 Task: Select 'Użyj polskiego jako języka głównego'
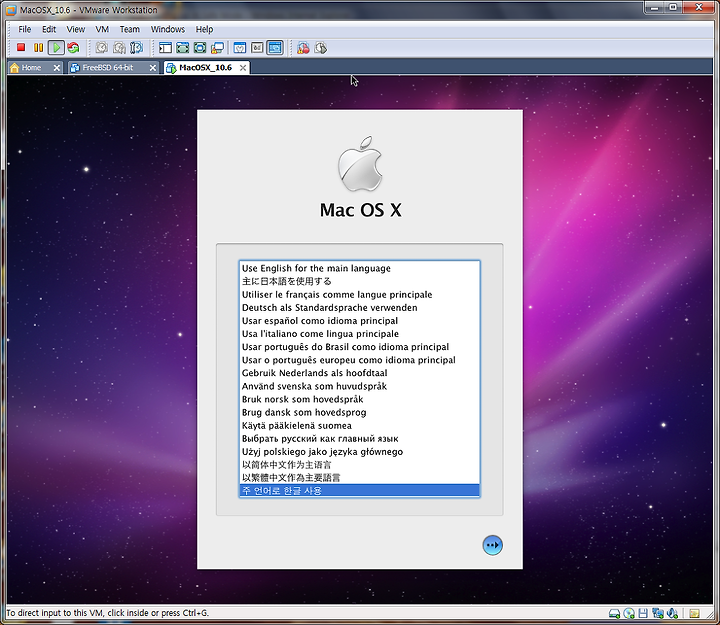[x=360, y=451]
